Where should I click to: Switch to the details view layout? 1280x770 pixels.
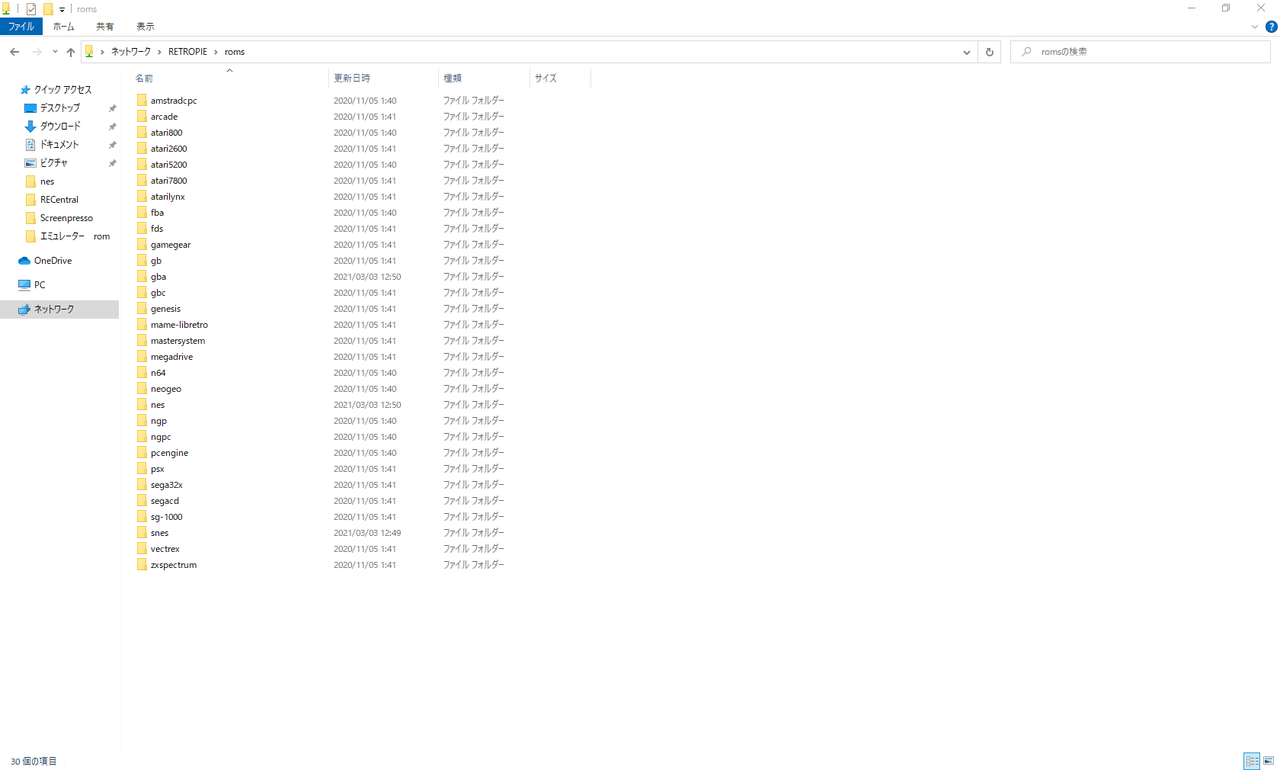tap(1251, 762)
